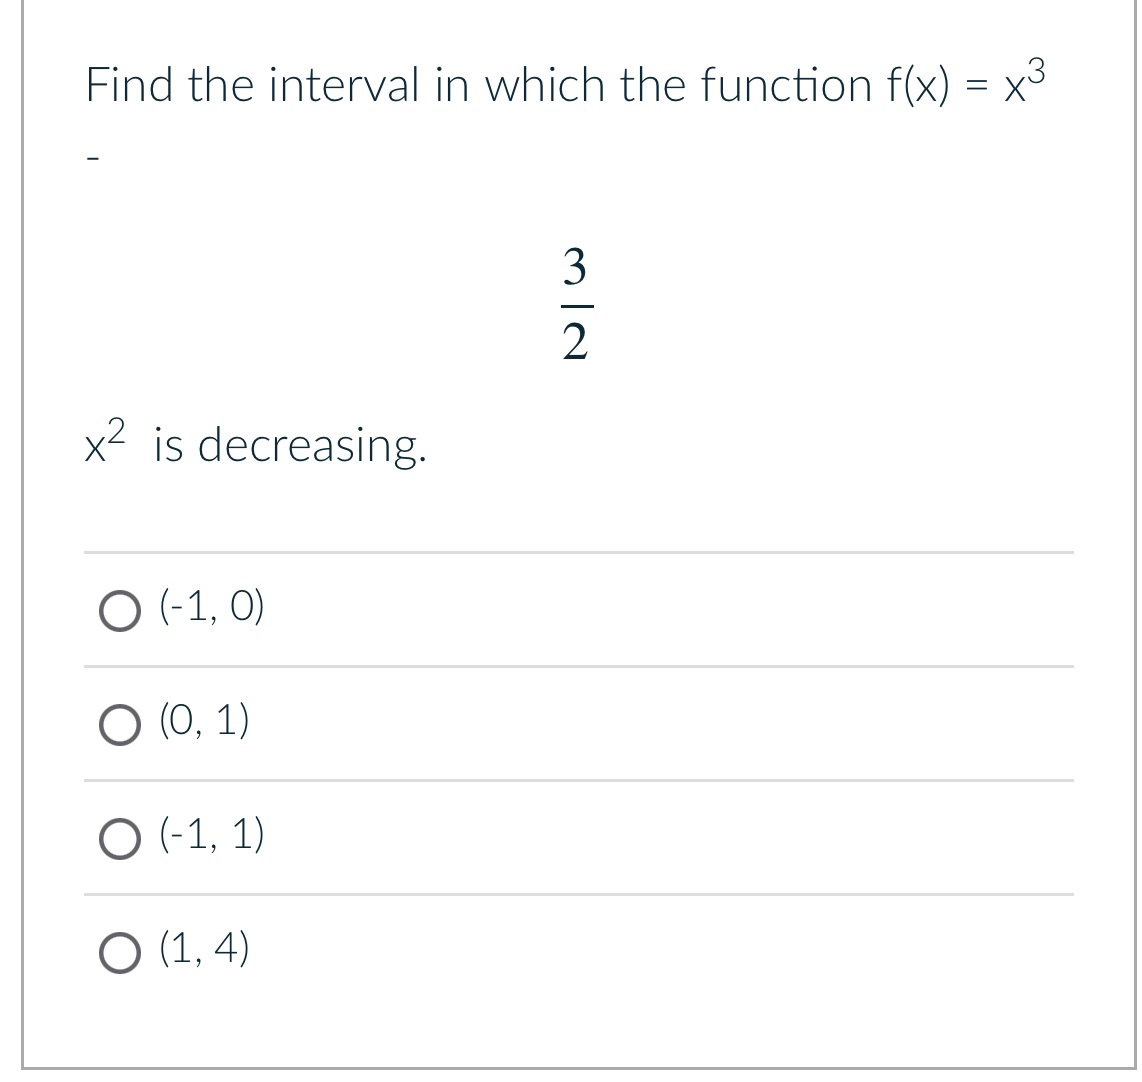Click the x squared term

tap(103, 443)
